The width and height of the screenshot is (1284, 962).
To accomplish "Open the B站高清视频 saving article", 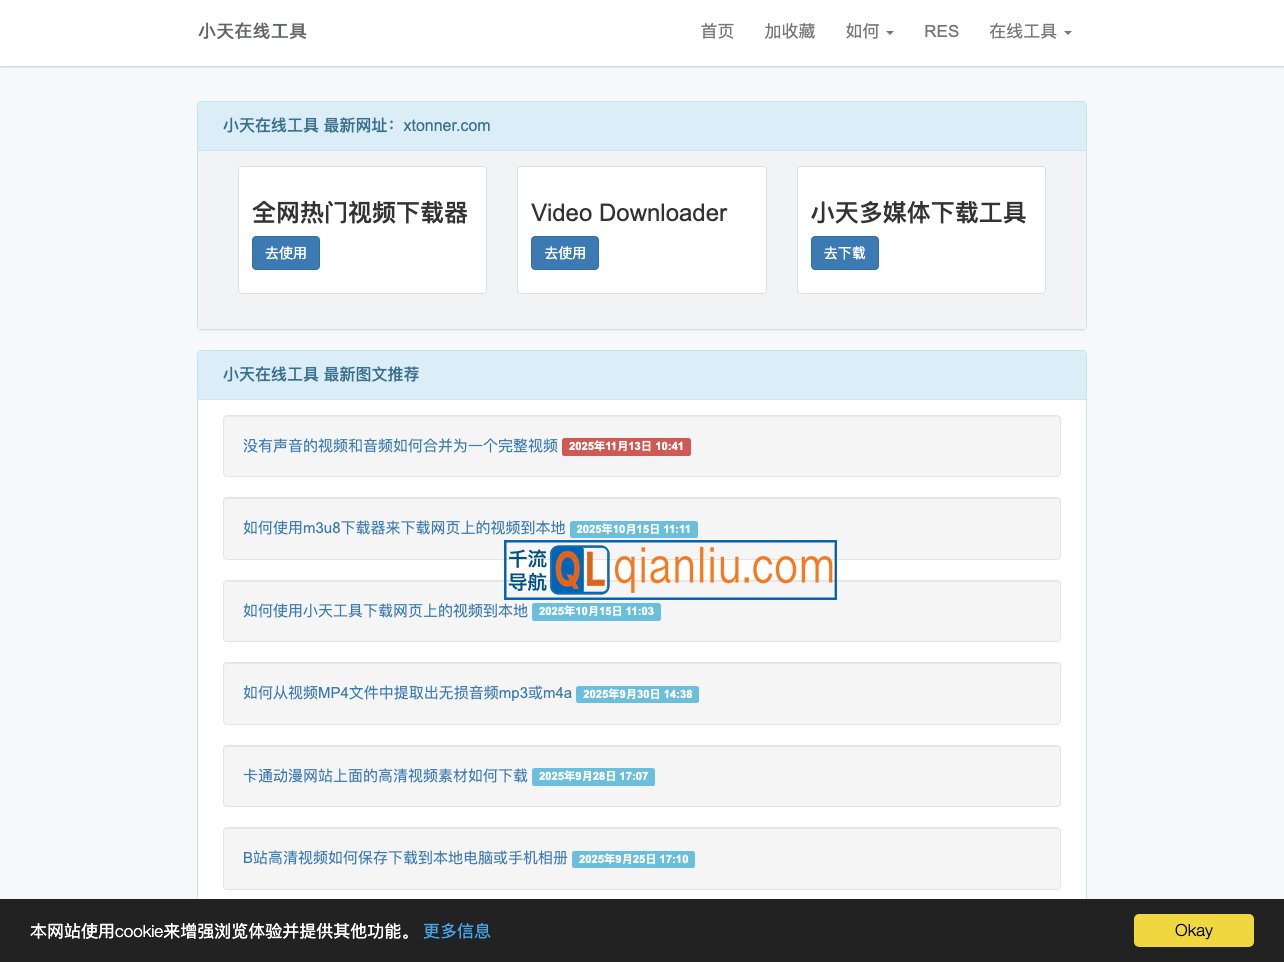I will click(x=404, y=858).
